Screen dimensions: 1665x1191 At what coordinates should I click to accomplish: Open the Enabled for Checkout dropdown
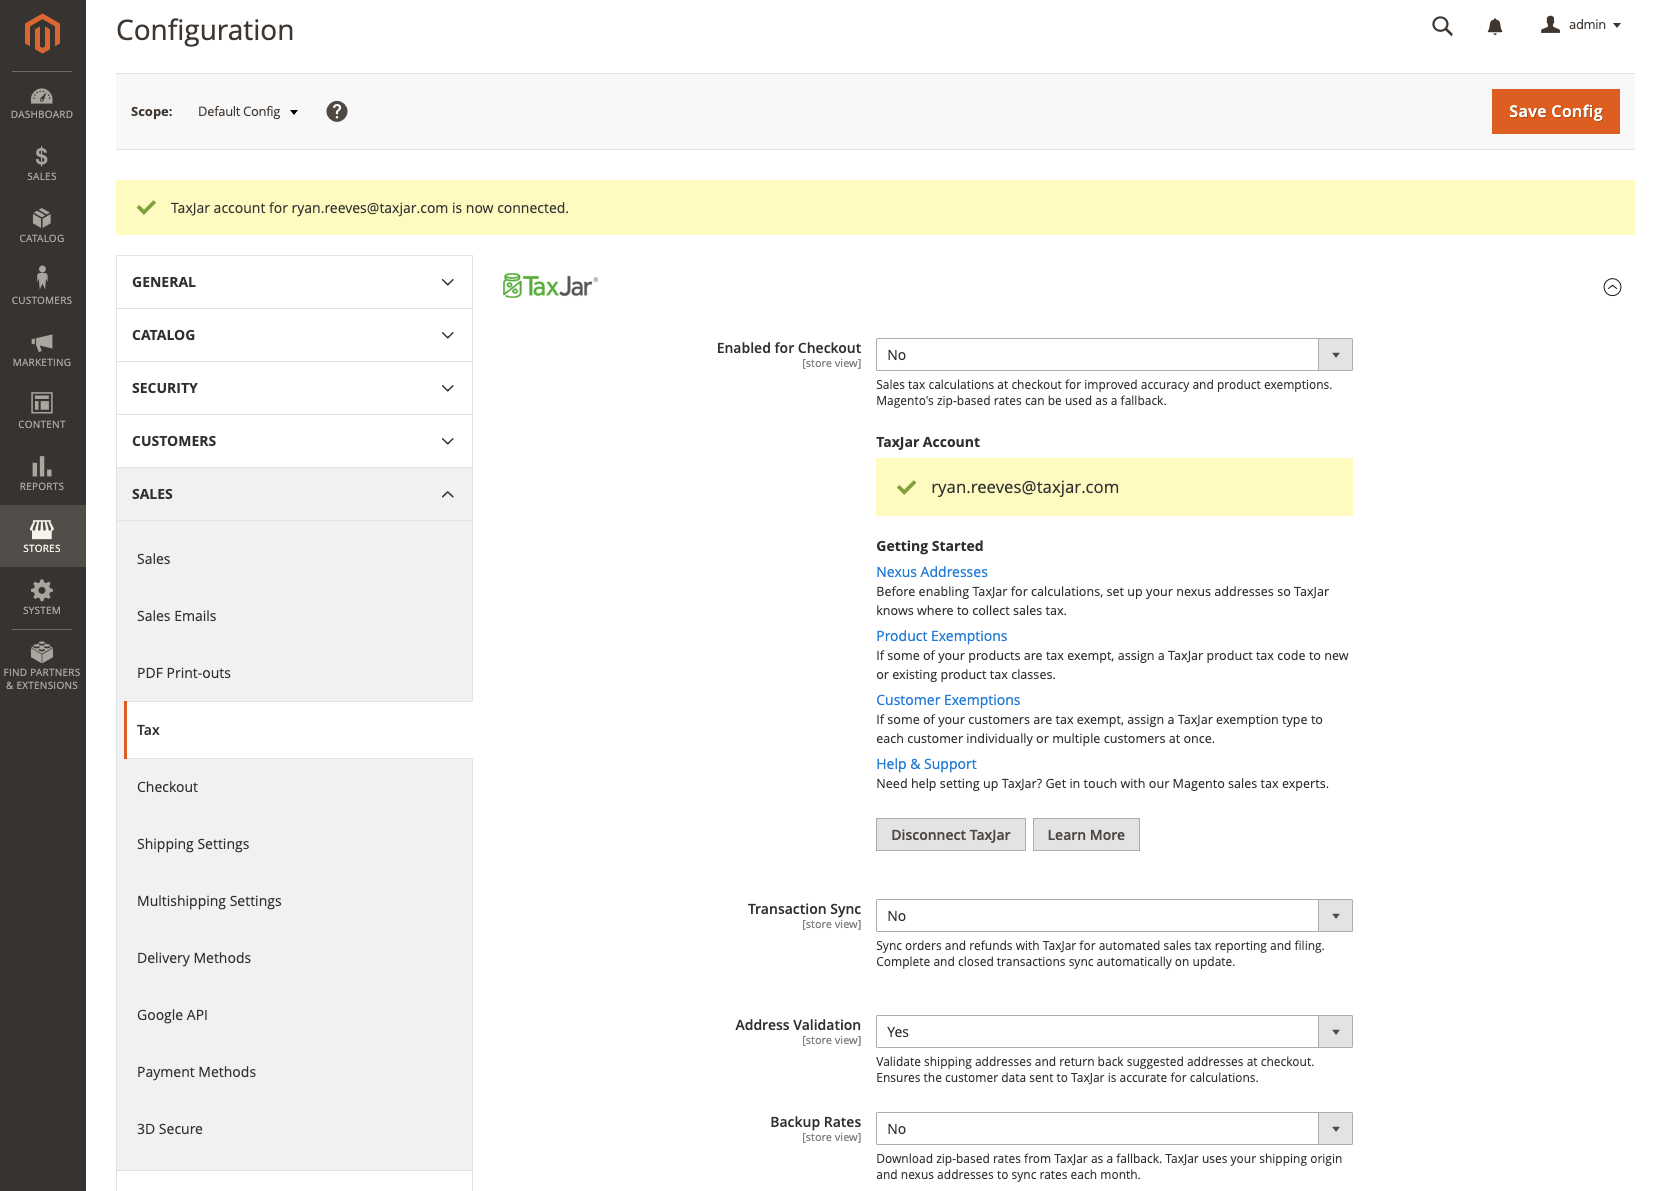[x=1114, y=355]
